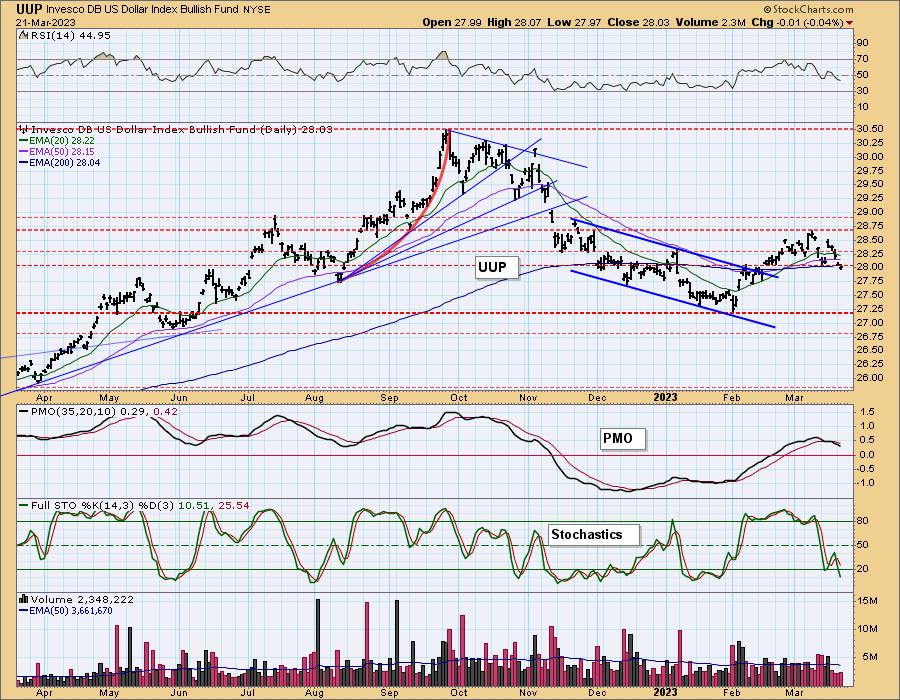Screen dimensions: 900x700
Task: Click the bold UUP ticker in the header
Action: (x=29, y=9)
